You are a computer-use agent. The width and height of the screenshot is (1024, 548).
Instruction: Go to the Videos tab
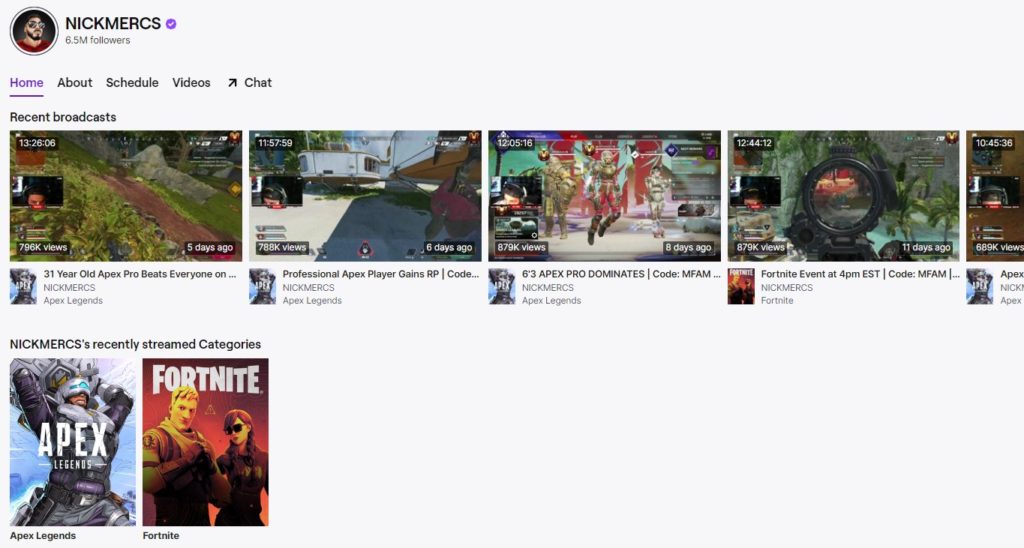coord(191,83)
